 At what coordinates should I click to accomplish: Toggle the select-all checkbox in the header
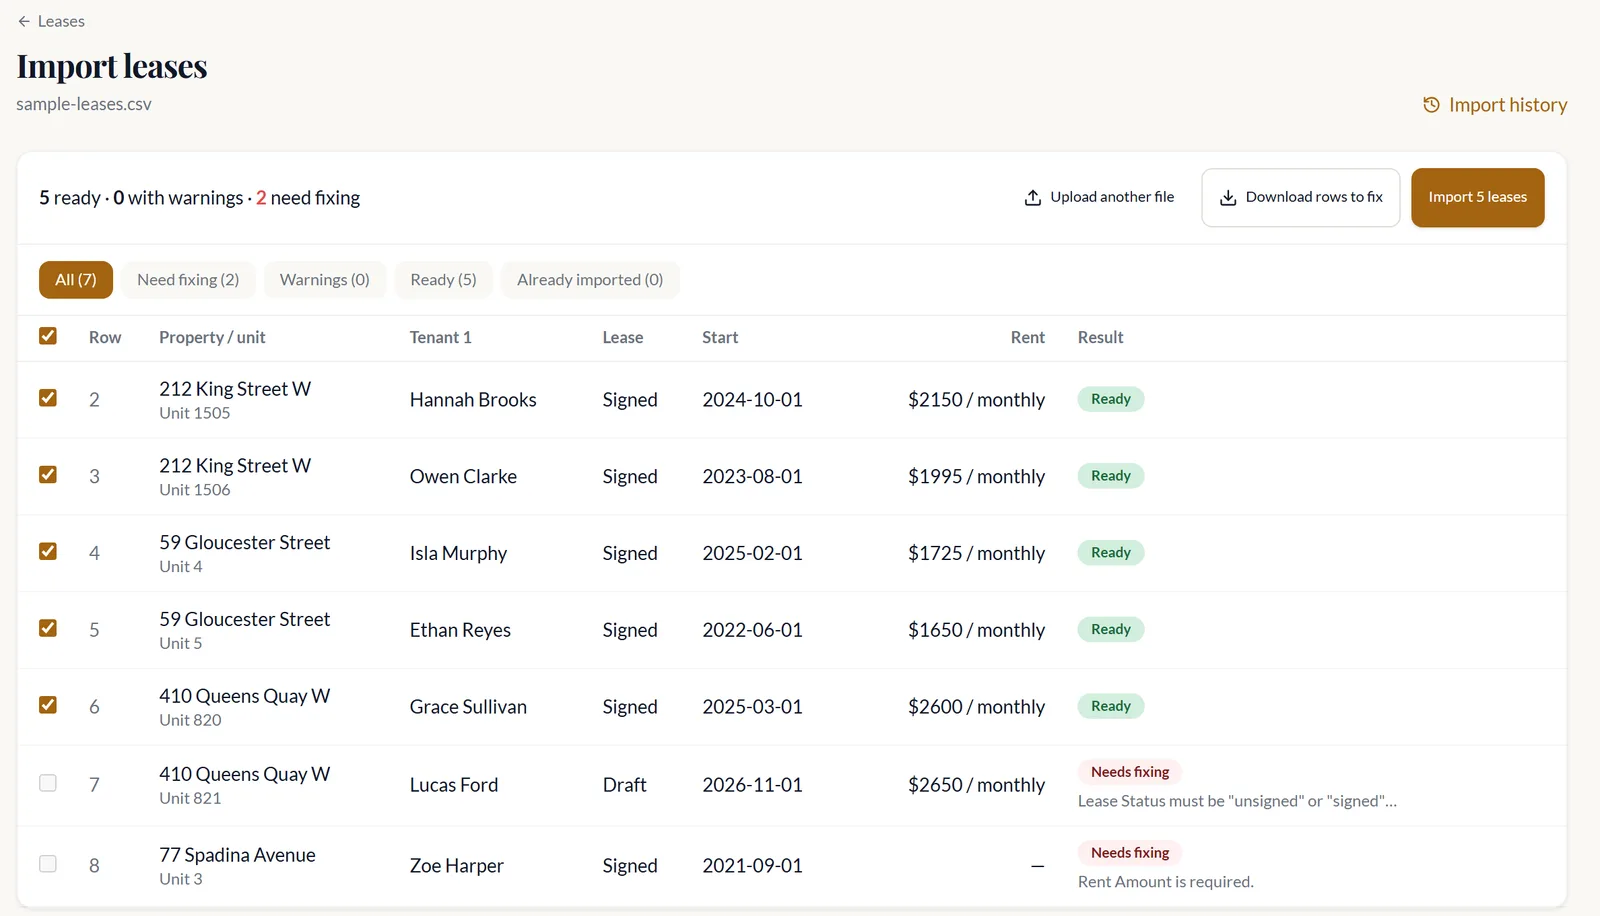coord(48,336)
